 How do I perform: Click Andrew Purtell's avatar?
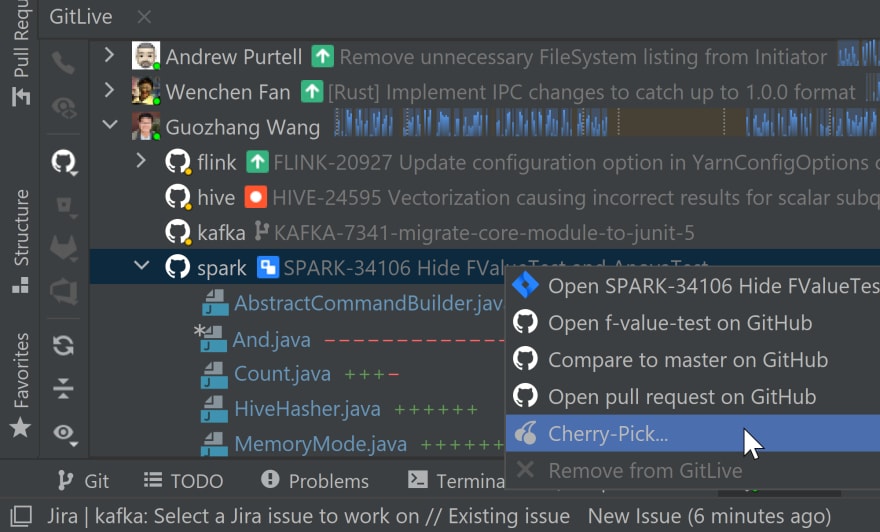click(x=146, y=56)
